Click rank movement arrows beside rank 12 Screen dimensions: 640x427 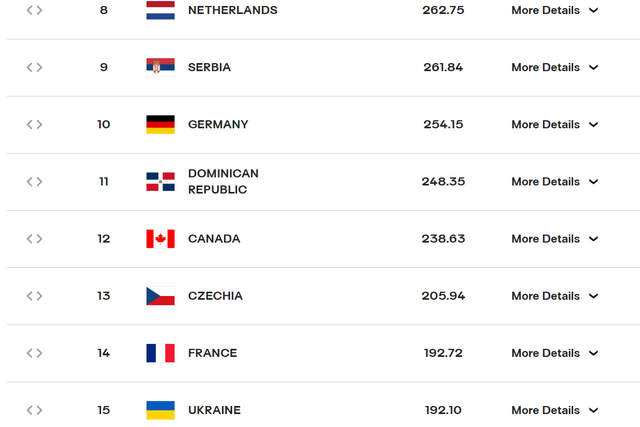[34, 239]
